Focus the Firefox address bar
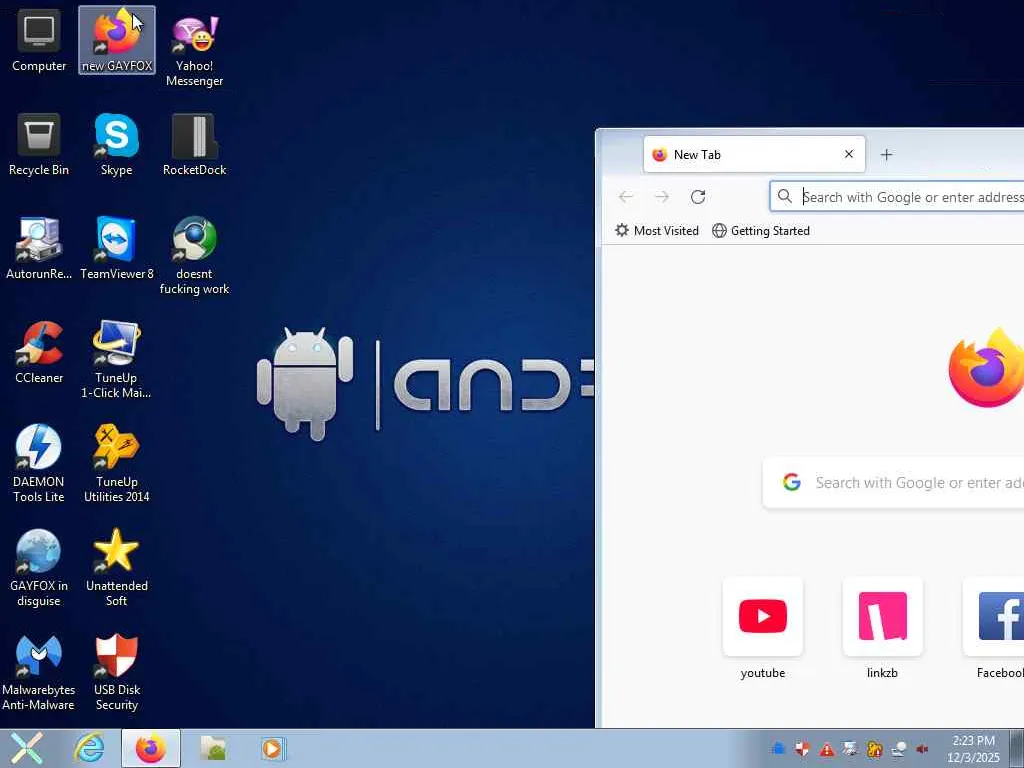This screenshot has height=768, width=1024. pyautogui.click(x=897, y=197)
